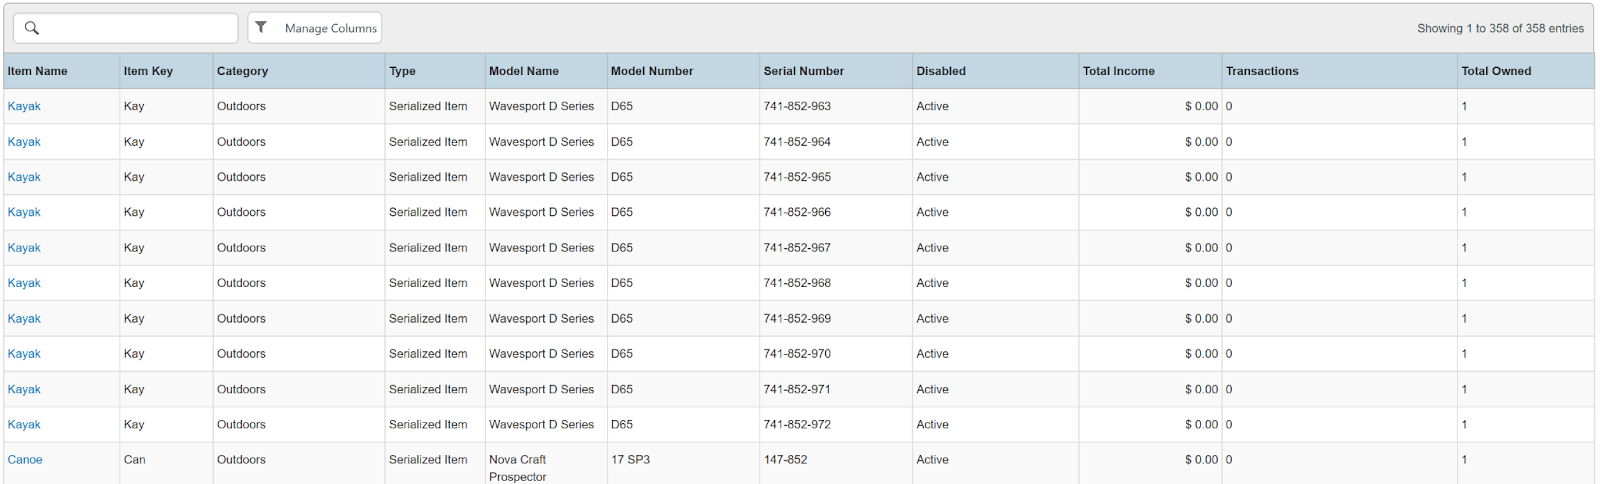Screen dimensions: 1600x484
Task: Open the Canoe item link
Action: (25, 460)
